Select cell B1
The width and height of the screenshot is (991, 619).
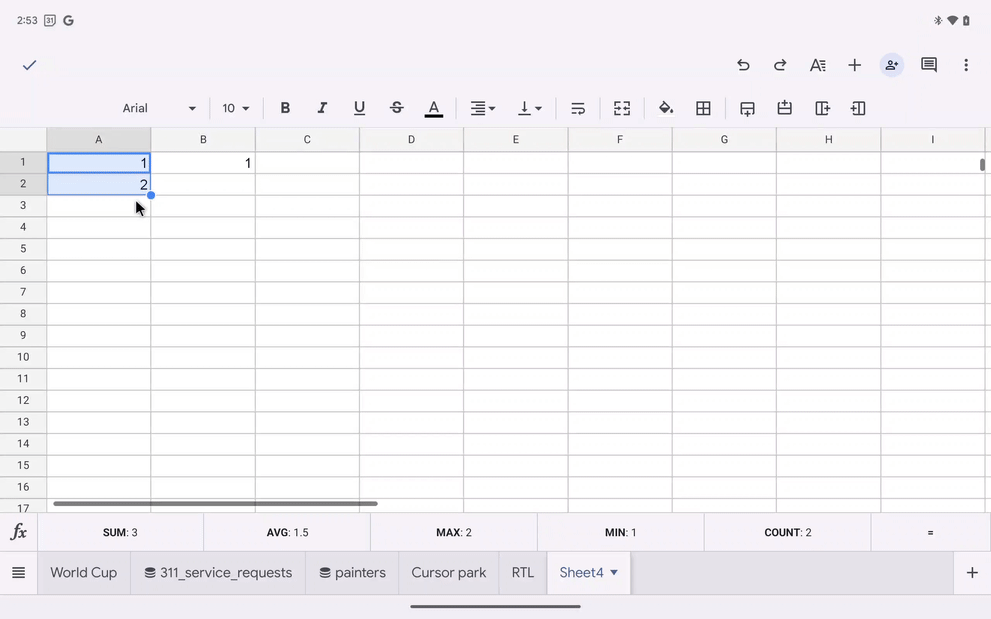point(203,163)
